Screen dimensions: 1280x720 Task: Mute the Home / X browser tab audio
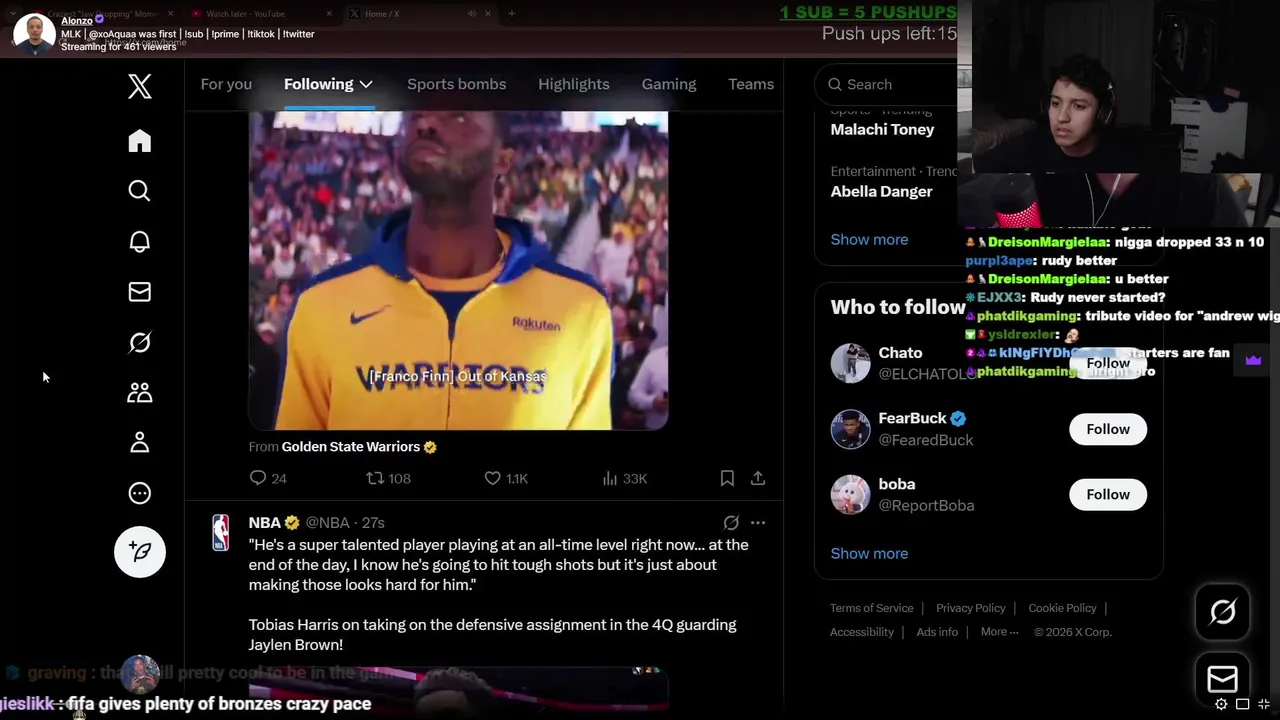(x=472, y=14)
